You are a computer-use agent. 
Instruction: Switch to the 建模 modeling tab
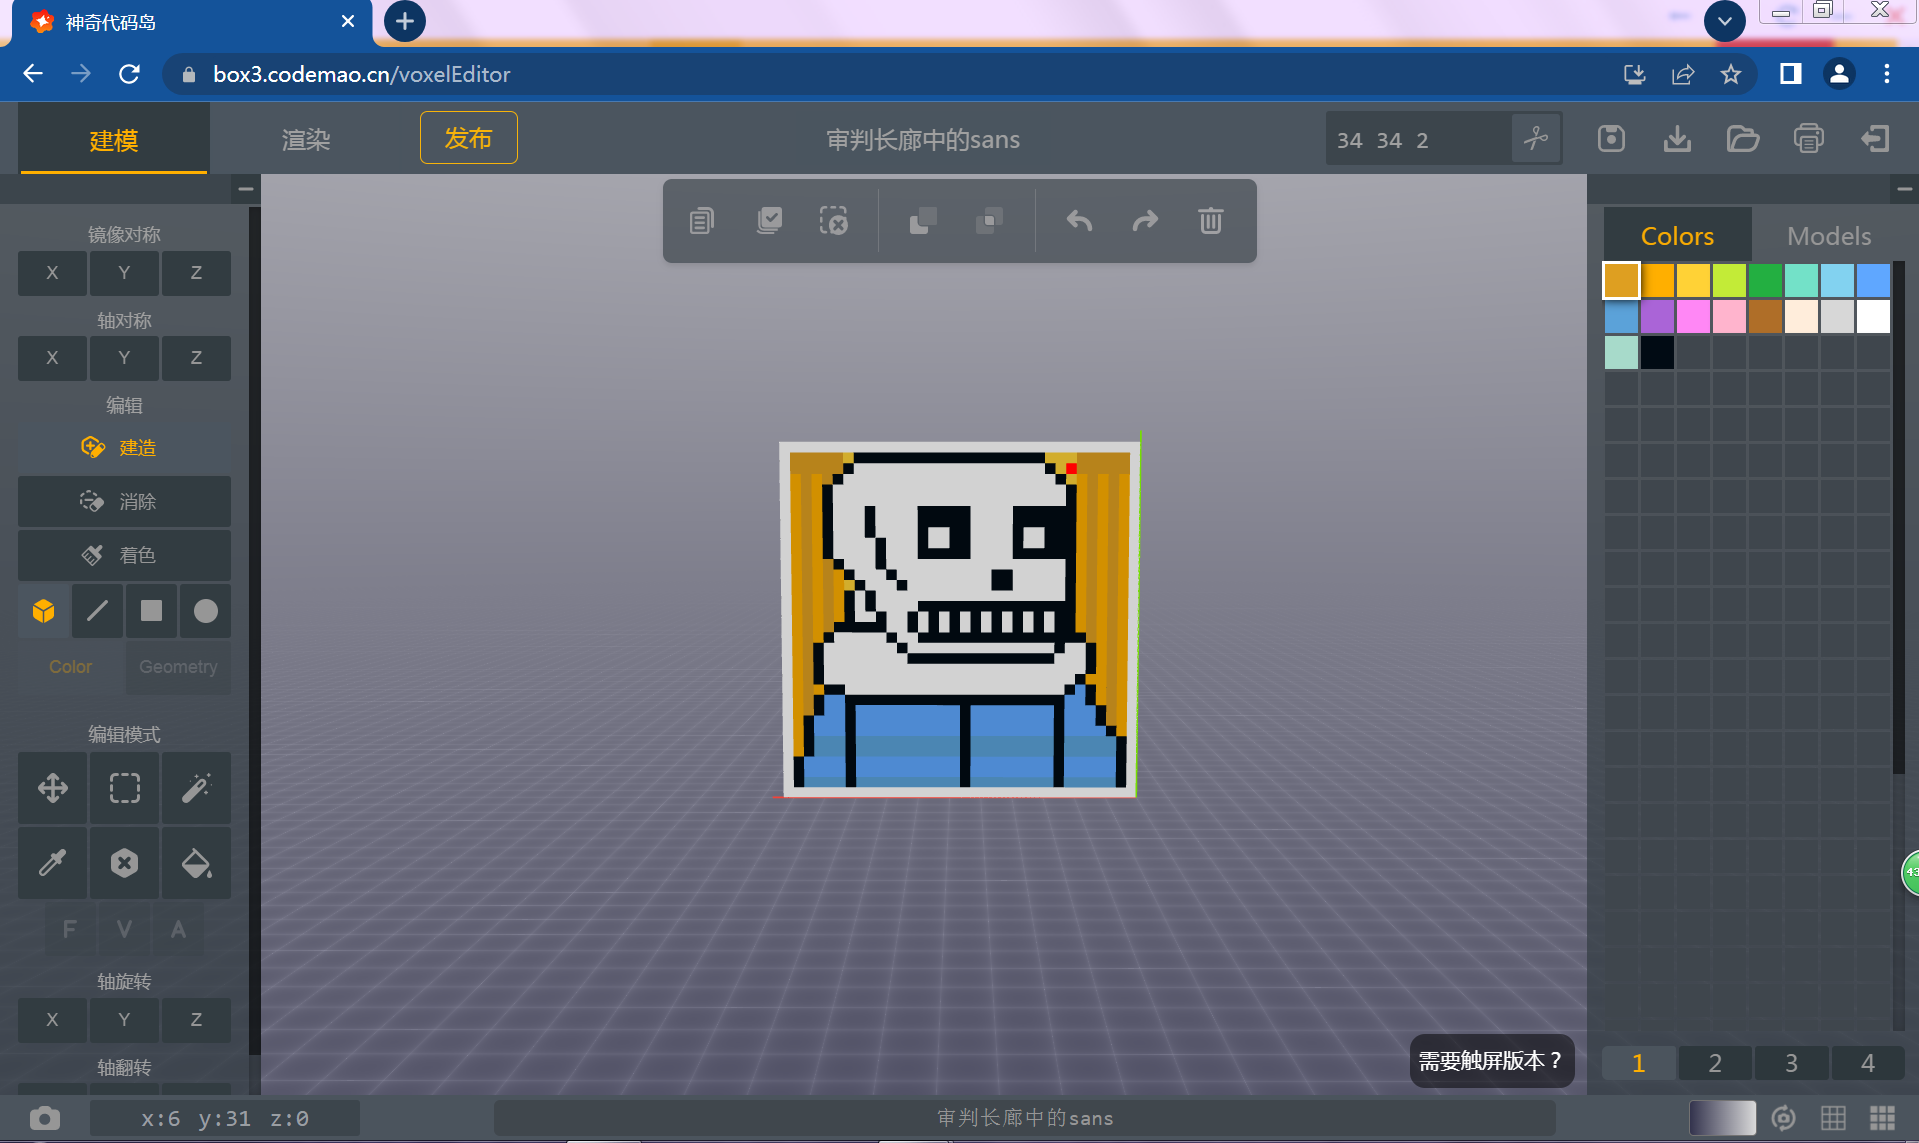point(114,140)
